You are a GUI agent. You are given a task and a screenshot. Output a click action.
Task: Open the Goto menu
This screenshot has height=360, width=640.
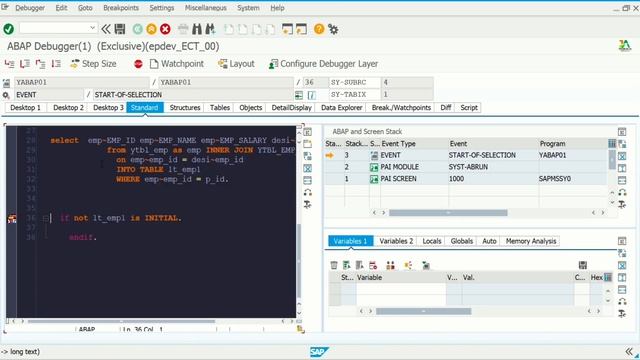[x=85, y=8]
